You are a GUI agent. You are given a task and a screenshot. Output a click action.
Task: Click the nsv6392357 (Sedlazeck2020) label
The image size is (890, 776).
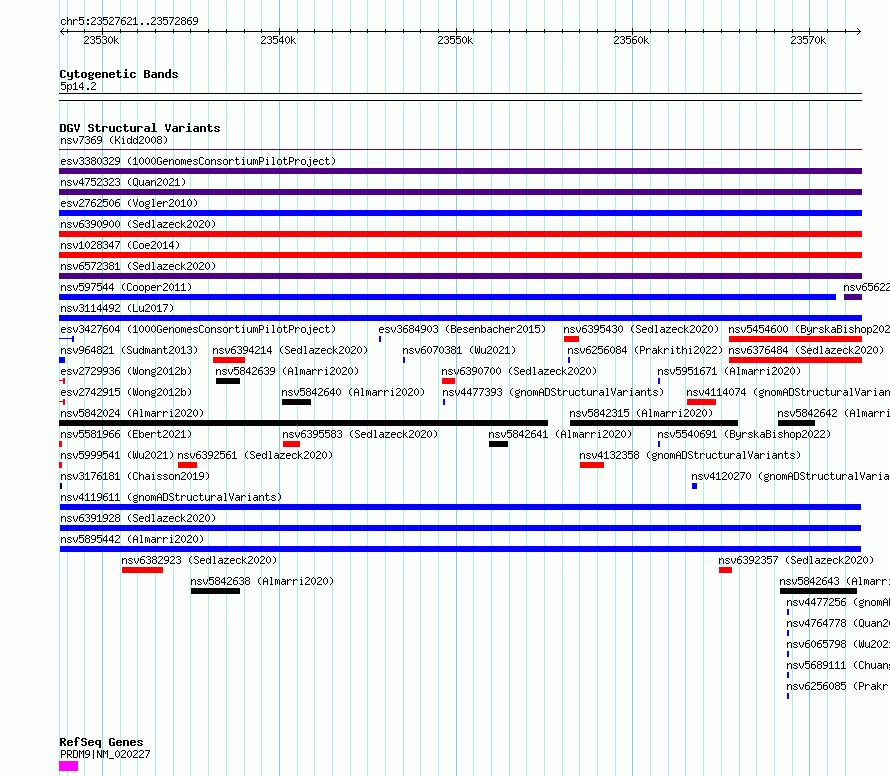pyautogui.click(x=796, y=560)
